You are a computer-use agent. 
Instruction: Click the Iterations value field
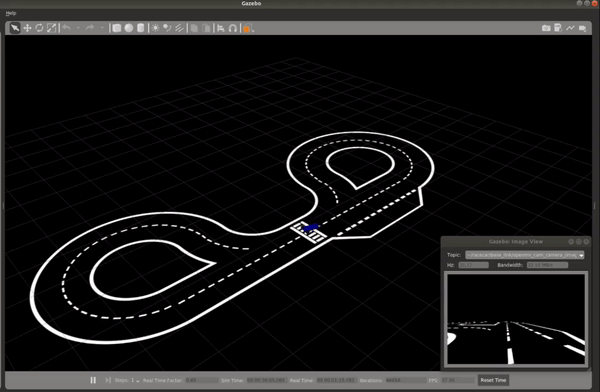[405, 380]
